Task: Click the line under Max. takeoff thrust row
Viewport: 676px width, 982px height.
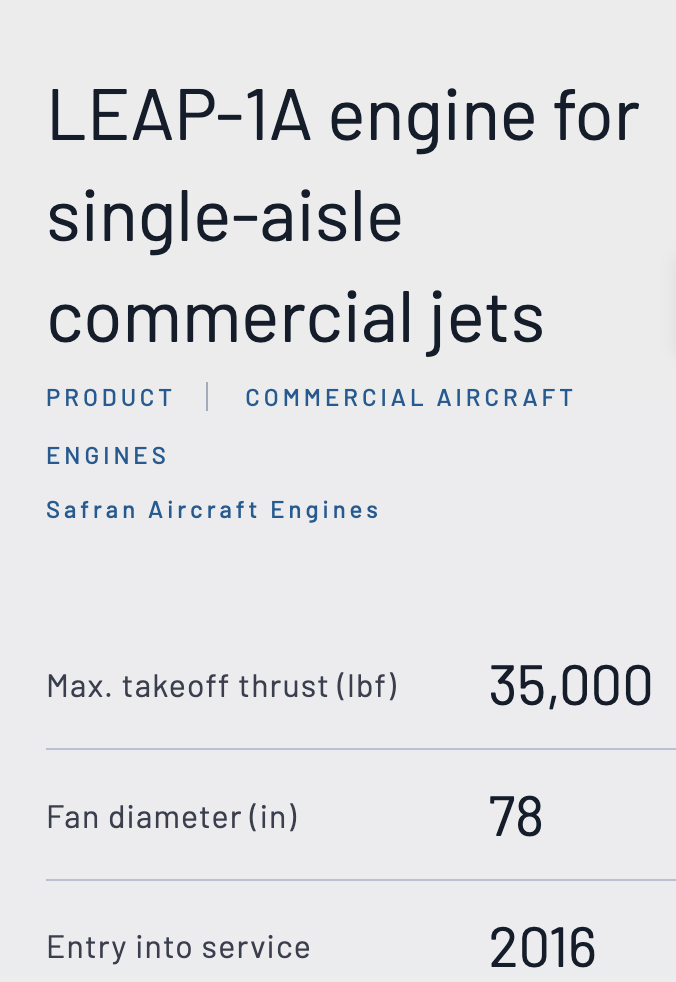Action: [361, 748]
